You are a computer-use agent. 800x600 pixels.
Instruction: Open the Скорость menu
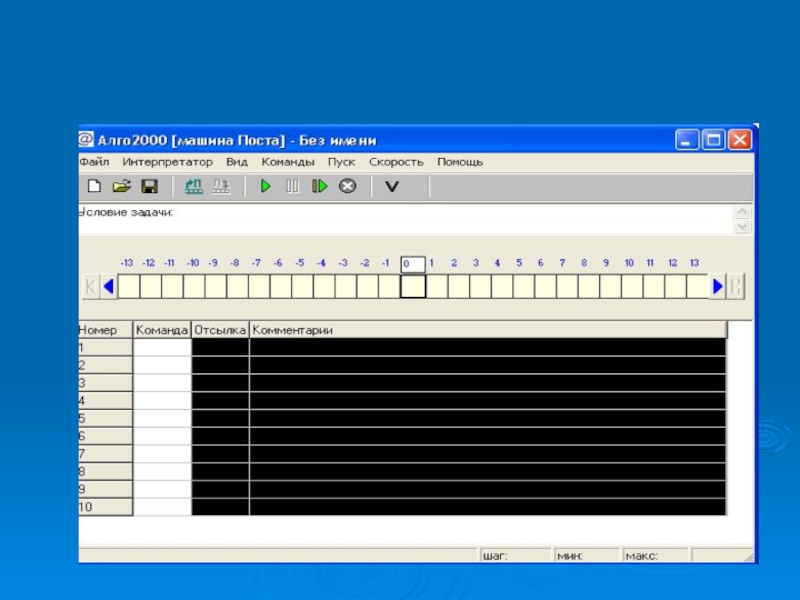click(396, 161)
